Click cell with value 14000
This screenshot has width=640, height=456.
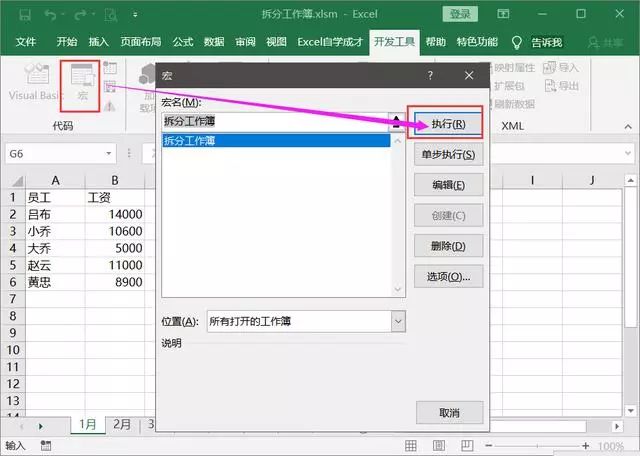click(x=115, y=214)
